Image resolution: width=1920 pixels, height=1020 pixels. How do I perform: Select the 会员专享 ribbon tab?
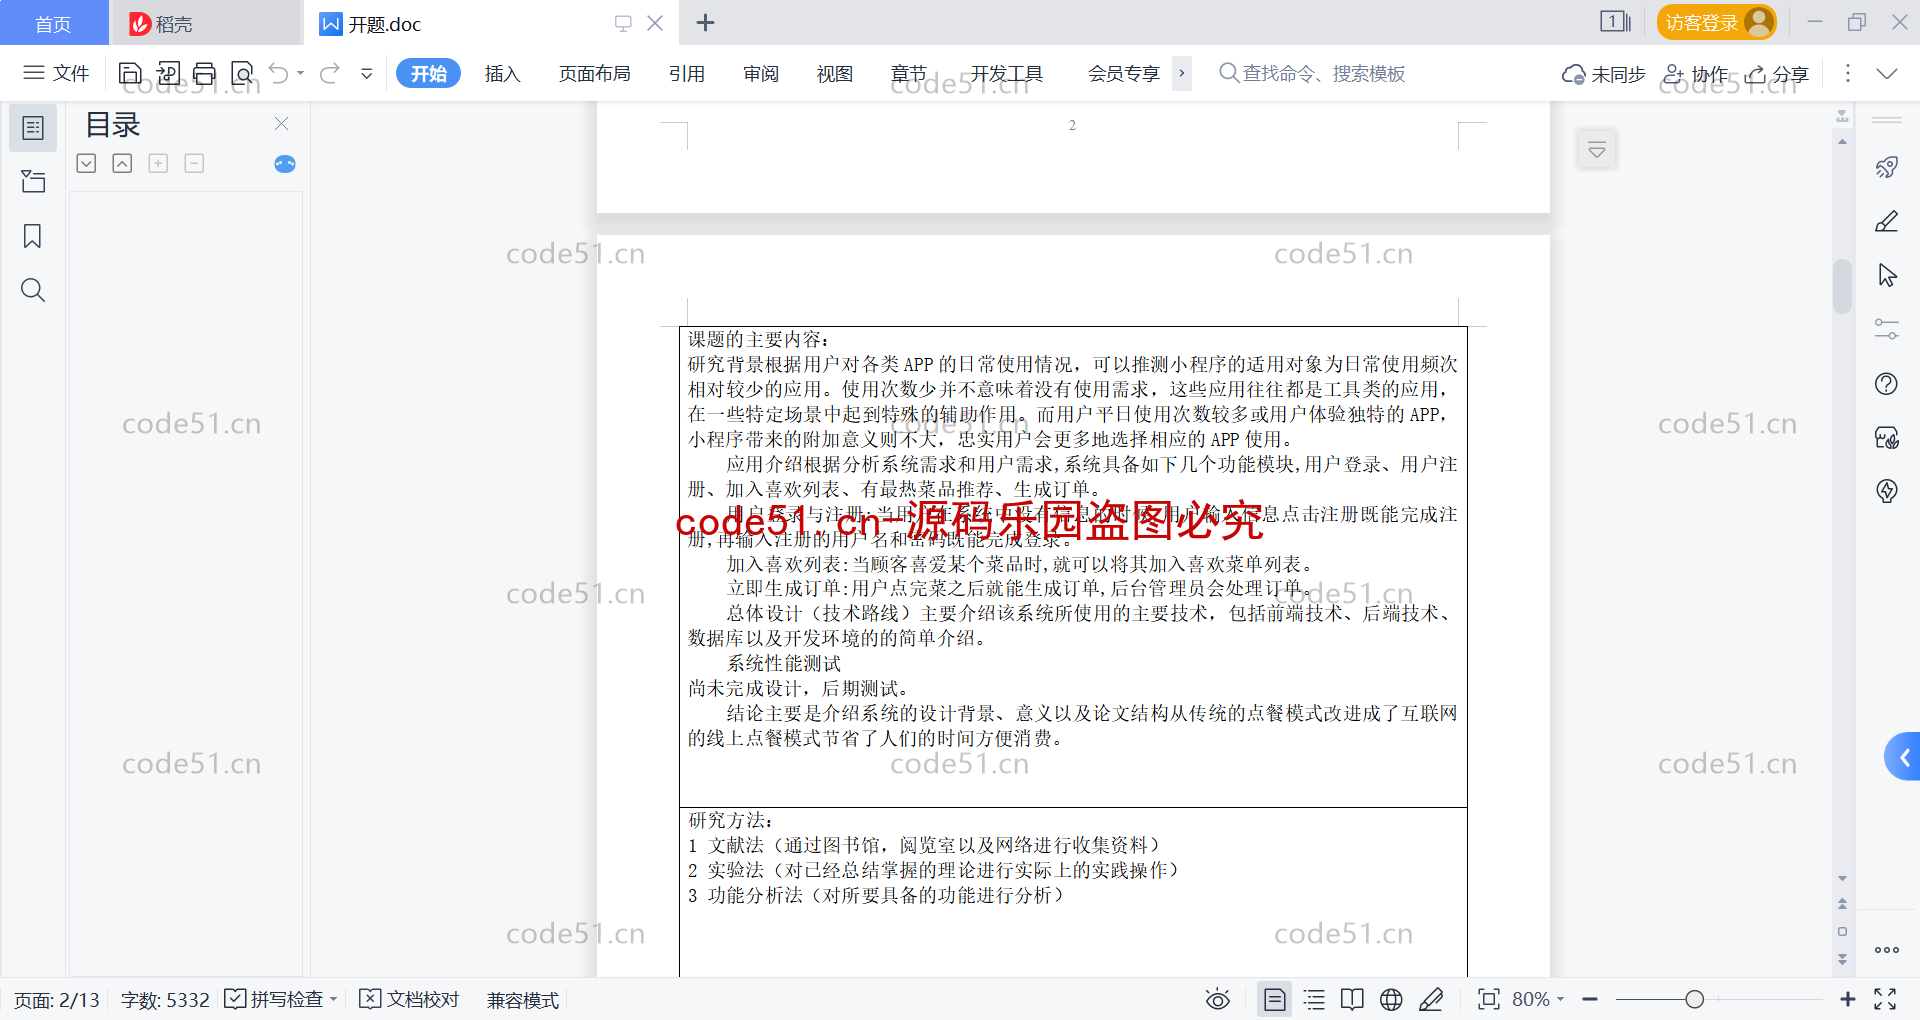click(1124, 73)
